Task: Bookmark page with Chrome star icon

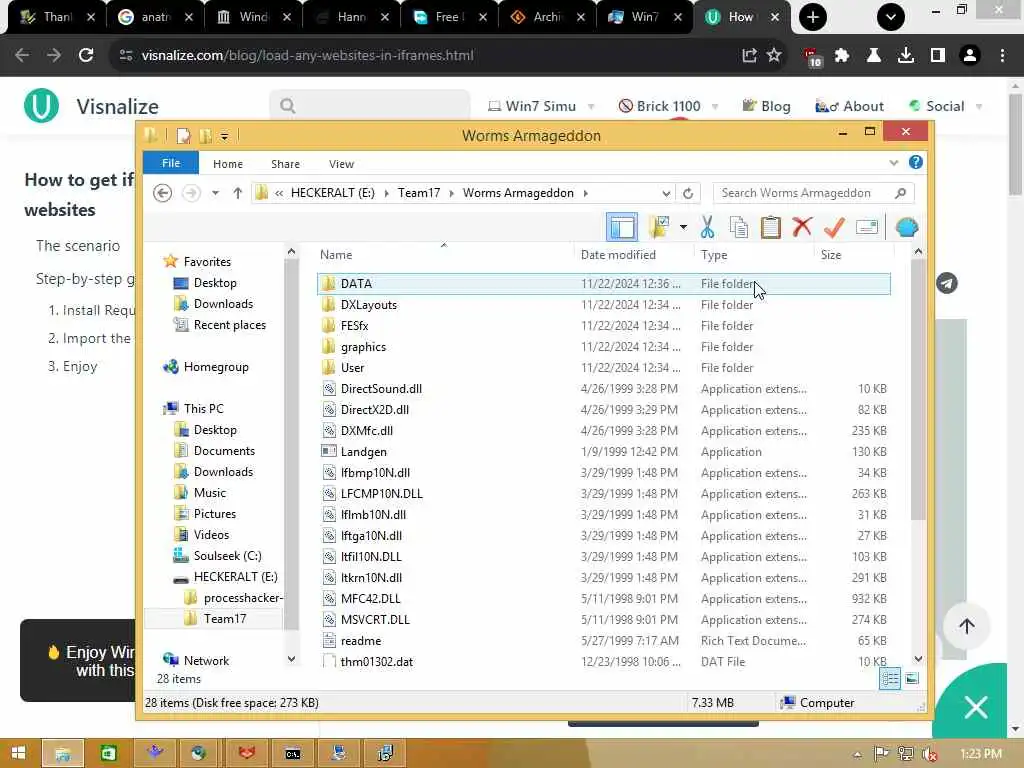Action: click(x=774, y=55)
